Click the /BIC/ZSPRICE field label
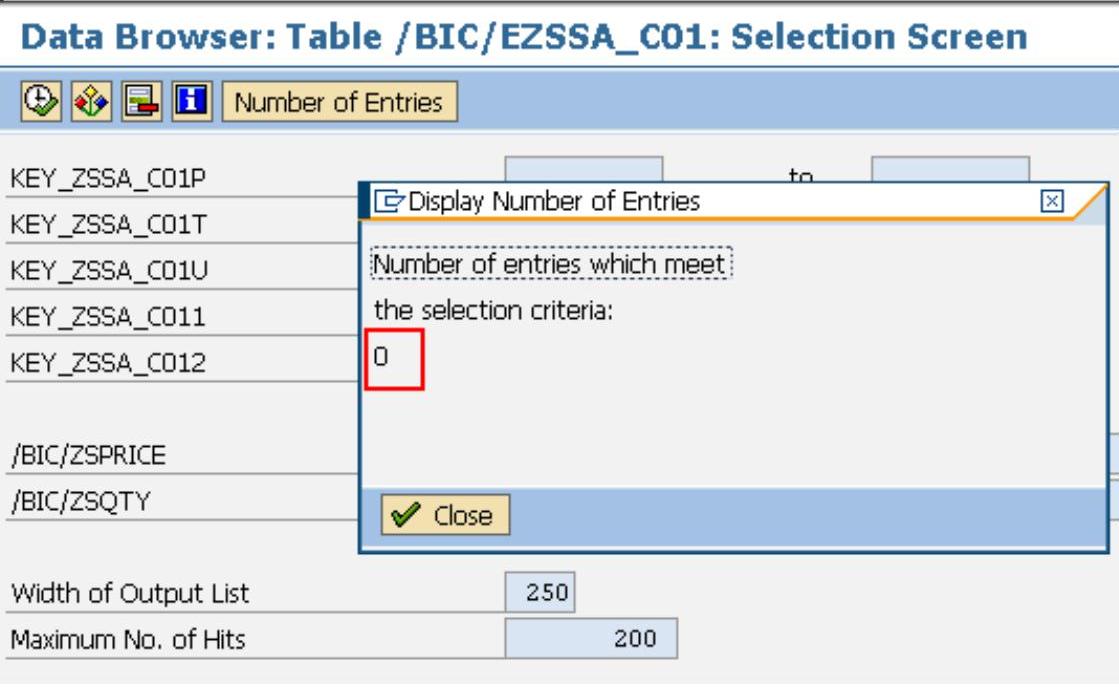Viewport: 1119px width, 687px height. [88, 456]
